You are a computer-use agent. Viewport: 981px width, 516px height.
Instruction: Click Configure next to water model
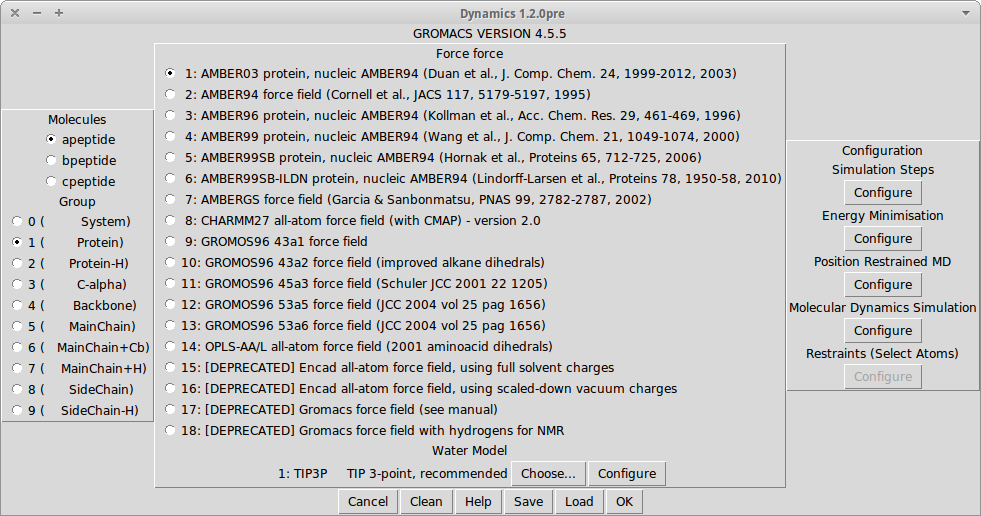point(627,474)
